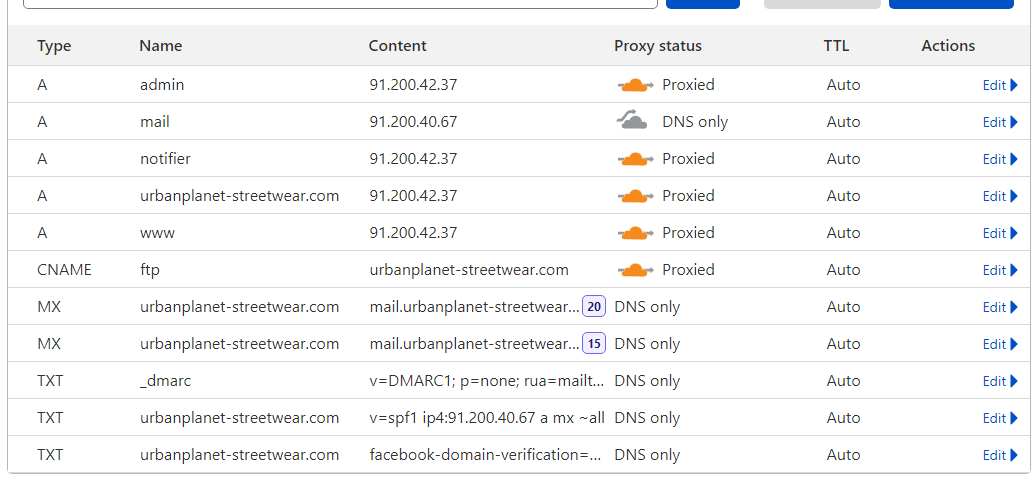Sort records by the Name column header
The height and width of the screenshot is (482, 1035).
(x=160, y=46)
